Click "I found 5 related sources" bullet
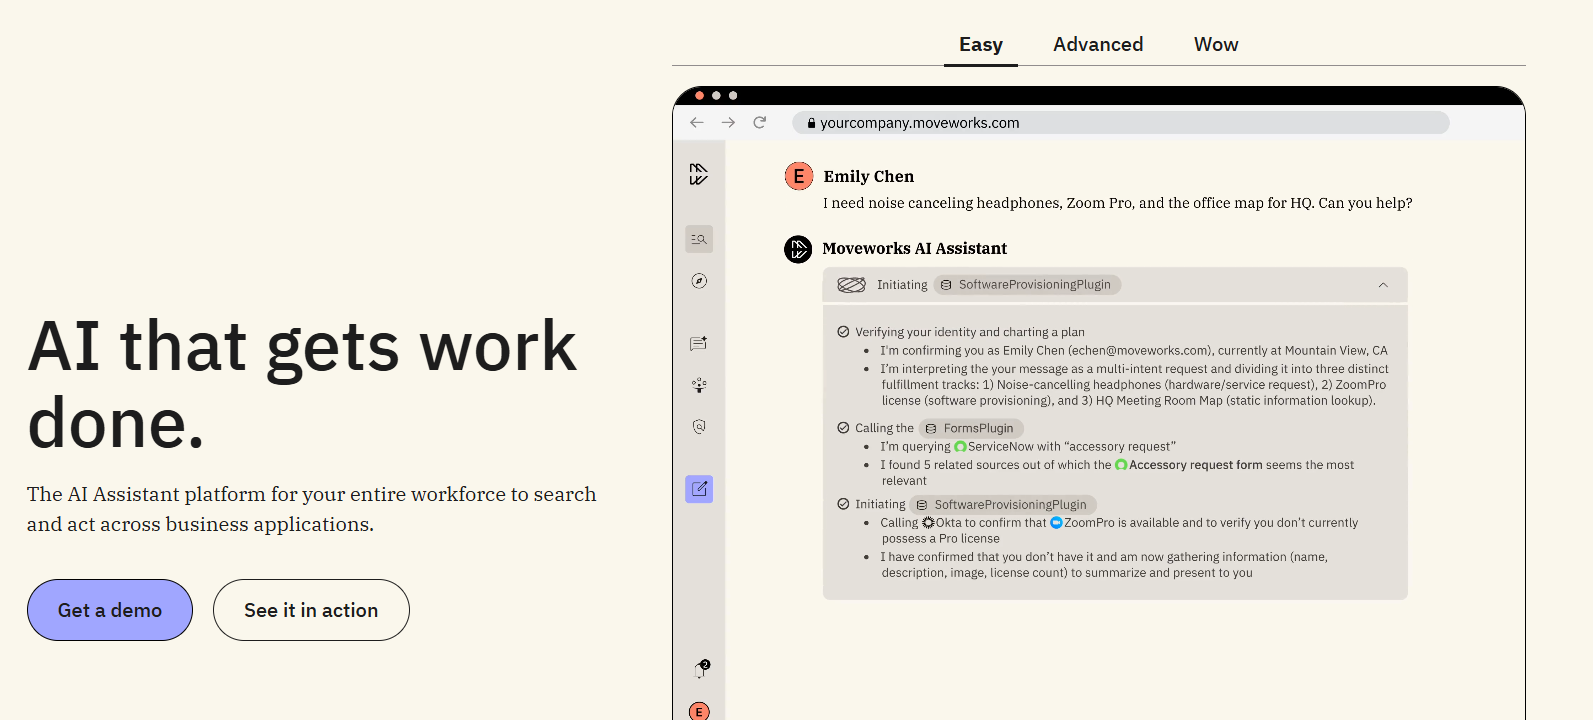The image size is (1593, 720). pos(1118,473)
